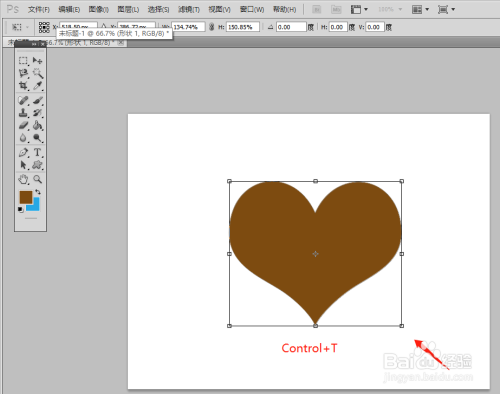Click the transform center reference point
500x394 pixels.
pyautogui.click(x=315, y=254)
